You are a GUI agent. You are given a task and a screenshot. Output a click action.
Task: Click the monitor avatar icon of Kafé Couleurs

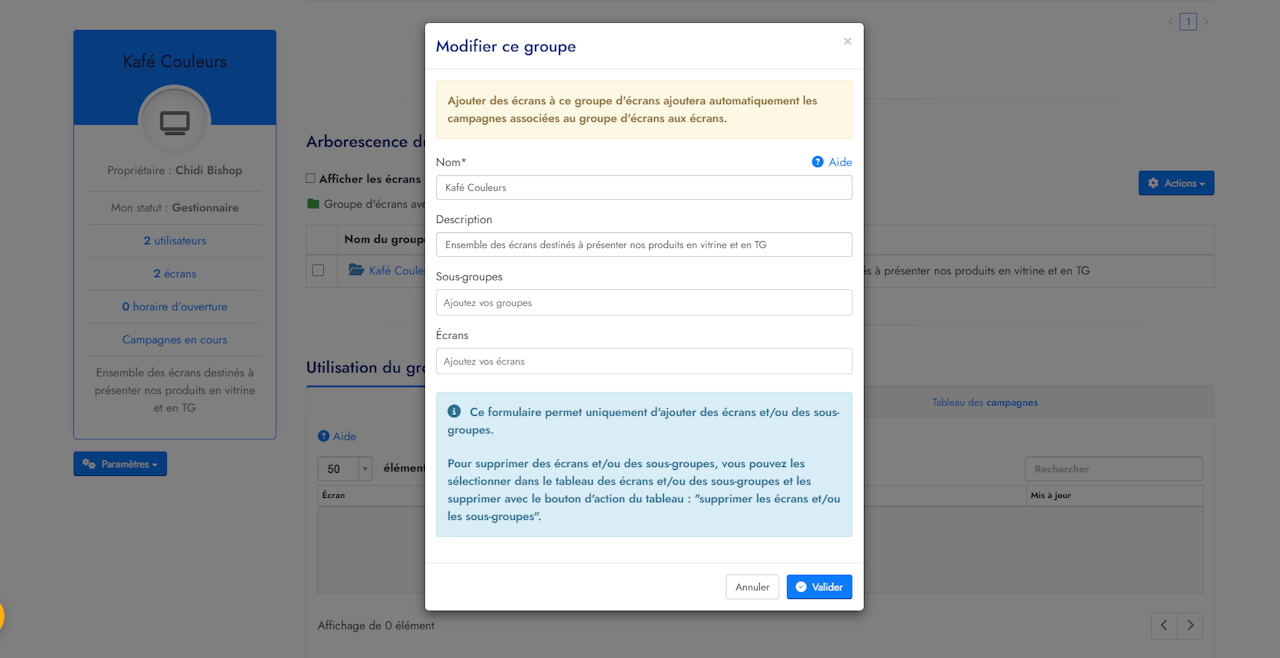[x=175, y=122]
